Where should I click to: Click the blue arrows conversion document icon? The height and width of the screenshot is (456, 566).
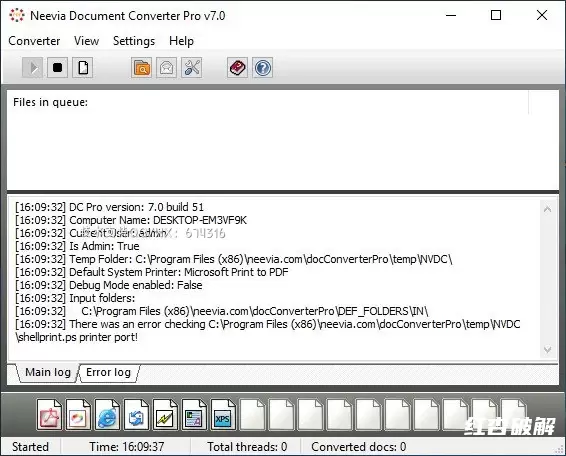pos(136,414)
